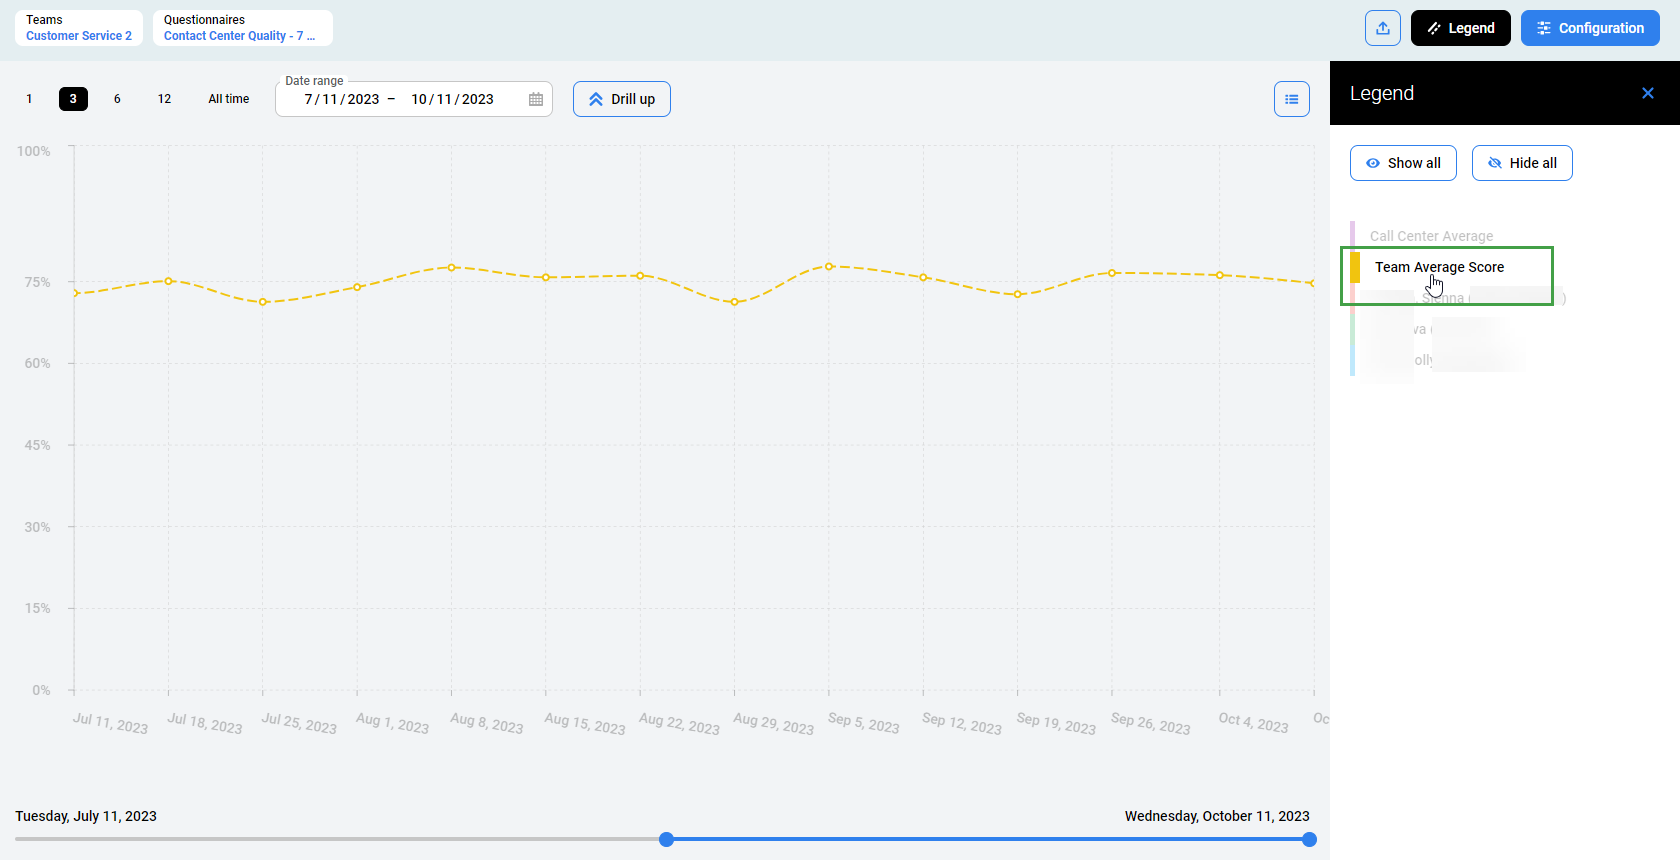Select the 12 month range
Image resolution: width=1680 pixels, height=860 pixels.
pyautogui.click(x=164, y=99)
